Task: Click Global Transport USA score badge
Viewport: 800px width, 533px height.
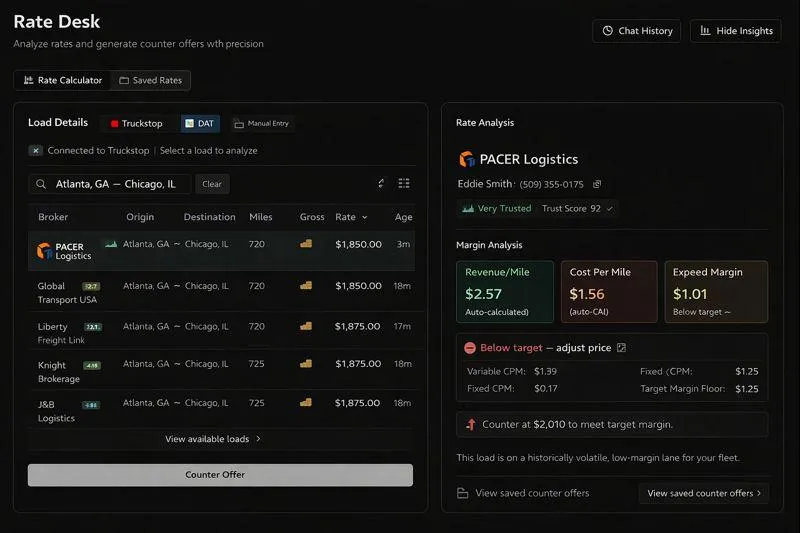Action: [x=91, y=286]
